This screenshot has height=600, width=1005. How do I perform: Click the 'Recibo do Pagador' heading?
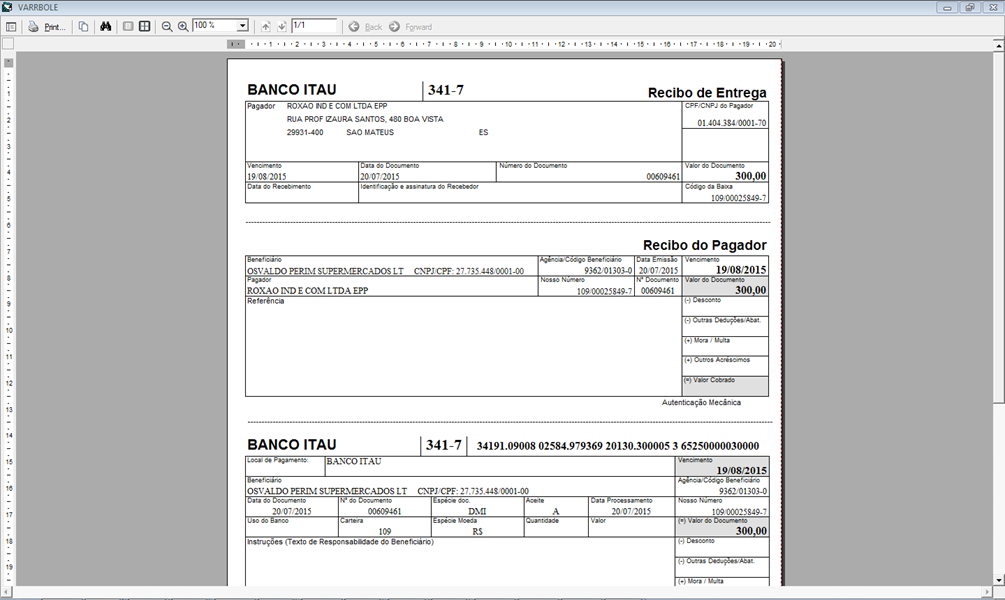pos(705,245)
